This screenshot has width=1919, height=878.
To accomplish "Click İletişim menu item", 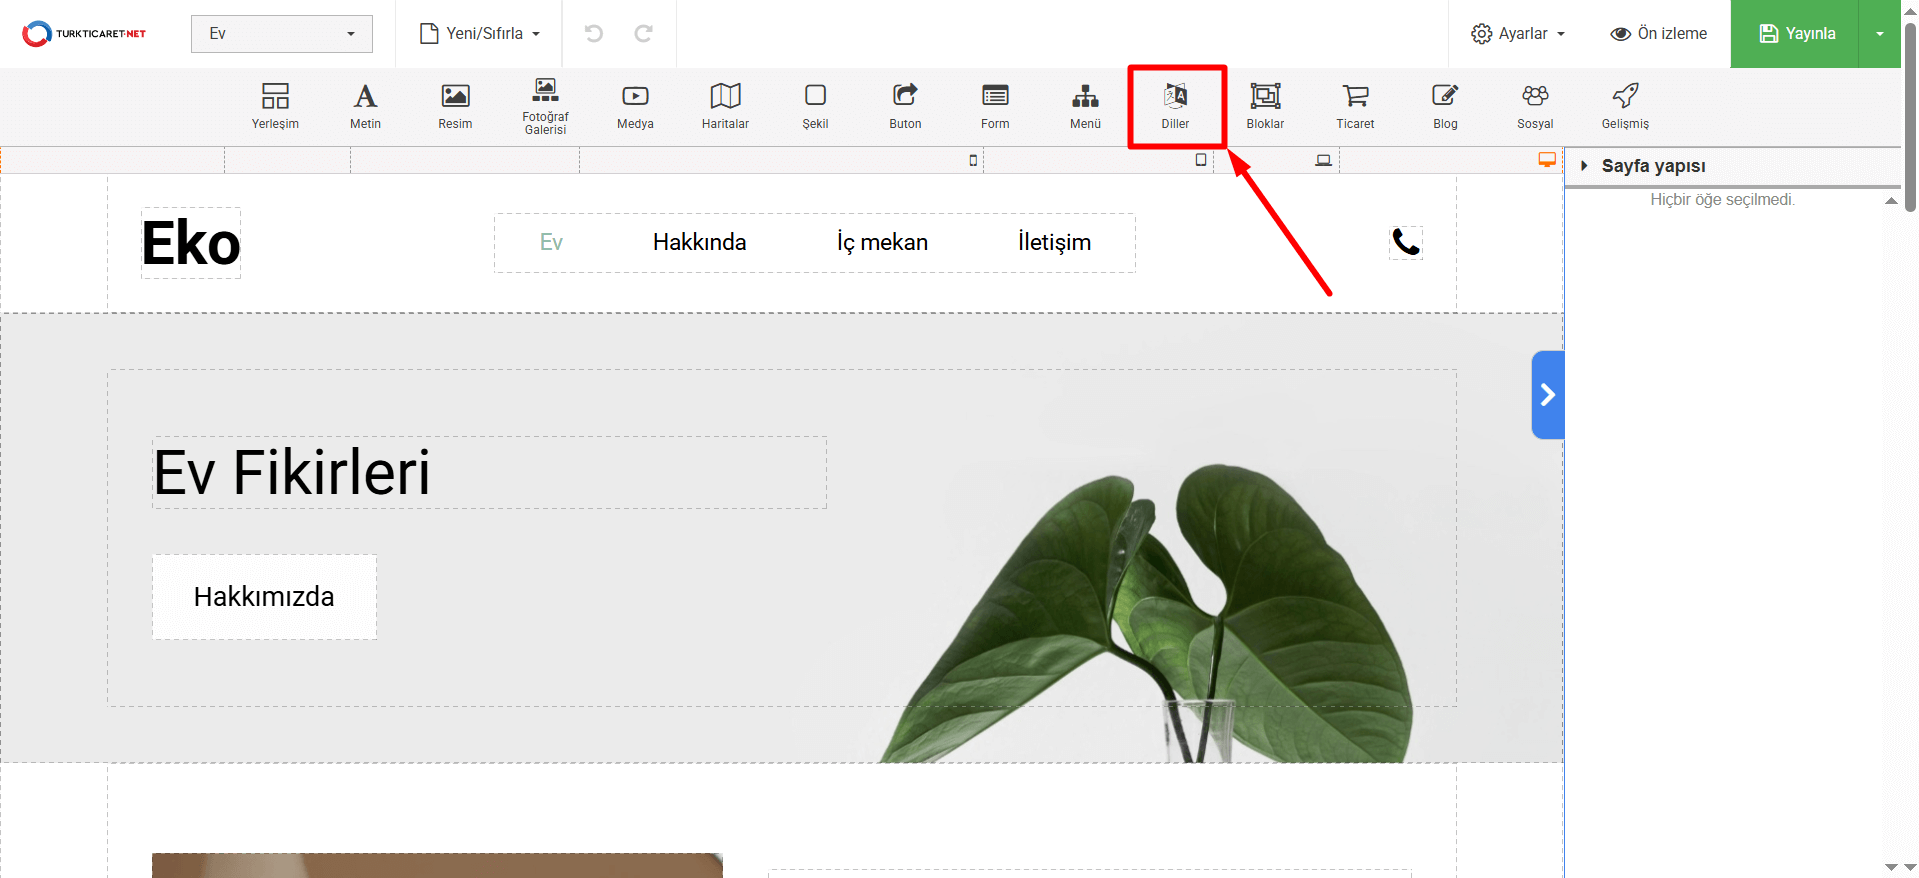I will 1054,242.
